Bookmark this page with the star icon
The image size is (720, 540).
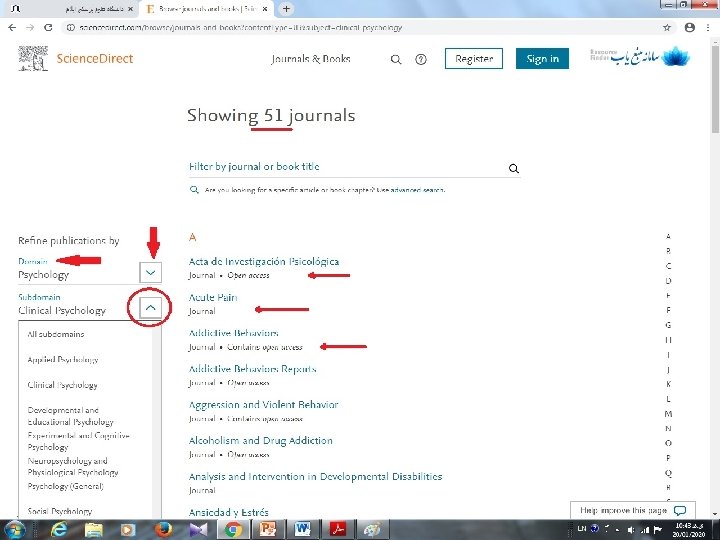tap(667, 28)
